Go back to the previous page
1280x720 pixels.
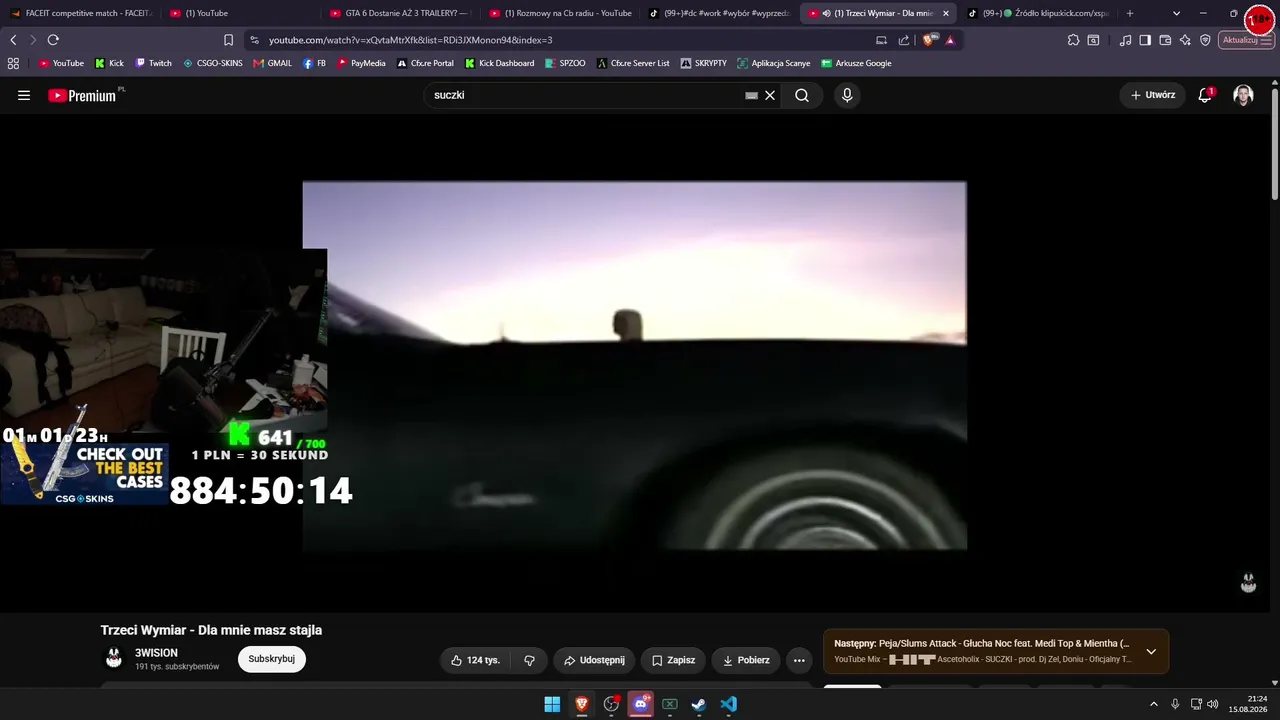(x=13, y=40)
